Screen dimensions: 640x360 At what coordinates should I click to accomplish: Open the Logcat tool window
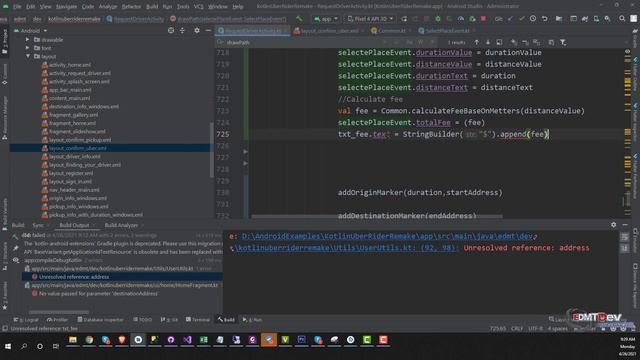[26, 320]
